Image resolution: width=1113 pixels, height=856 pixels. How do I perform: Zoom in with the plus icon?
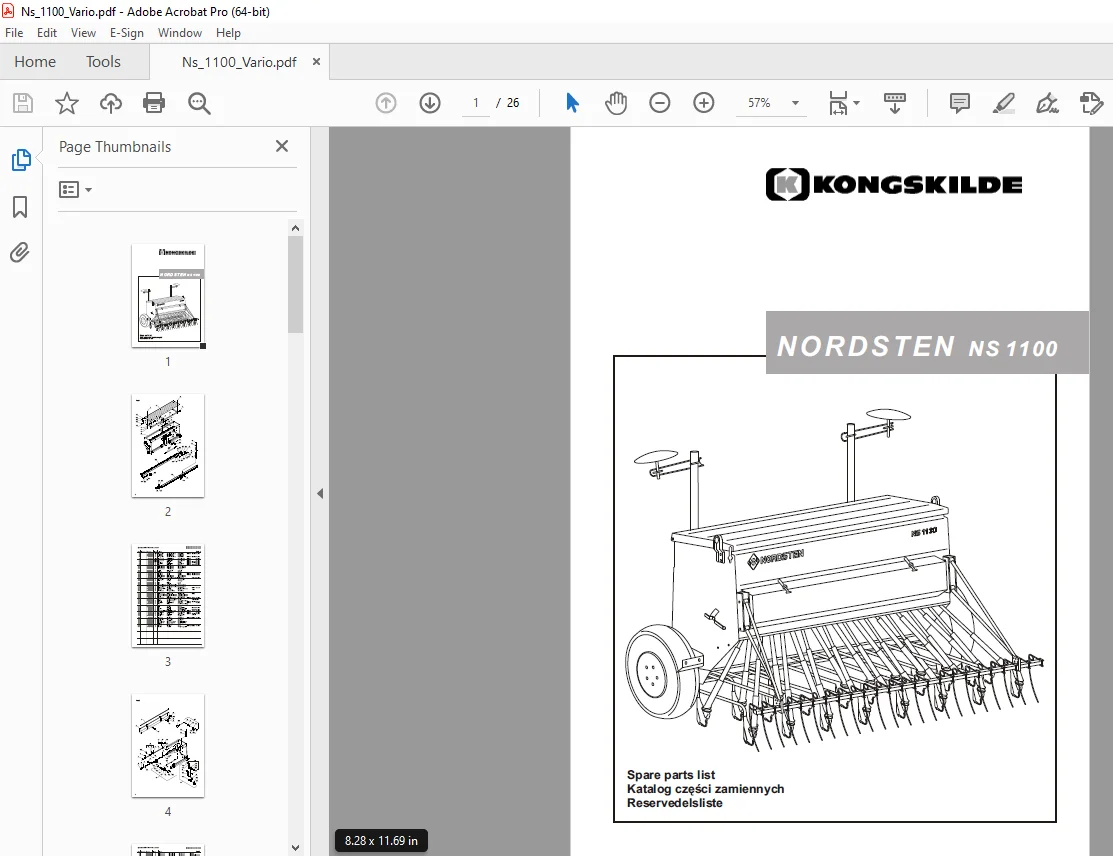click(703, 103)
